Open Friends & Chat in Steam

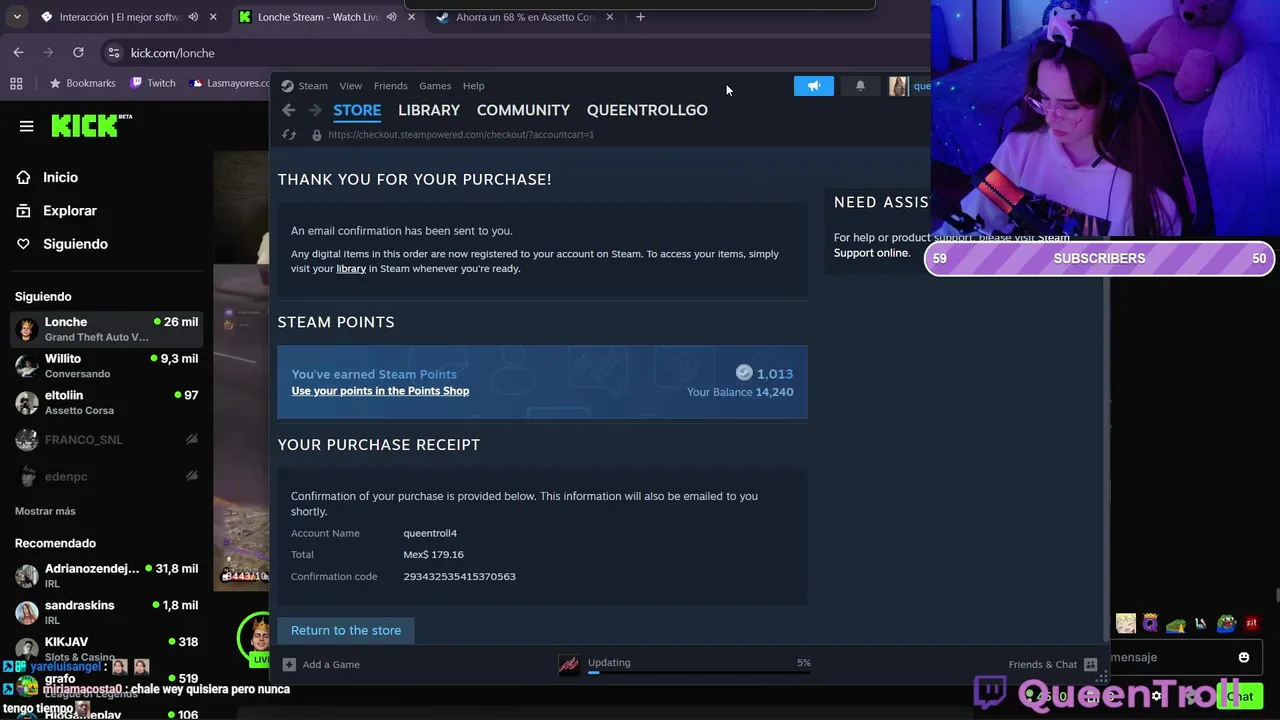point(1052,664)
